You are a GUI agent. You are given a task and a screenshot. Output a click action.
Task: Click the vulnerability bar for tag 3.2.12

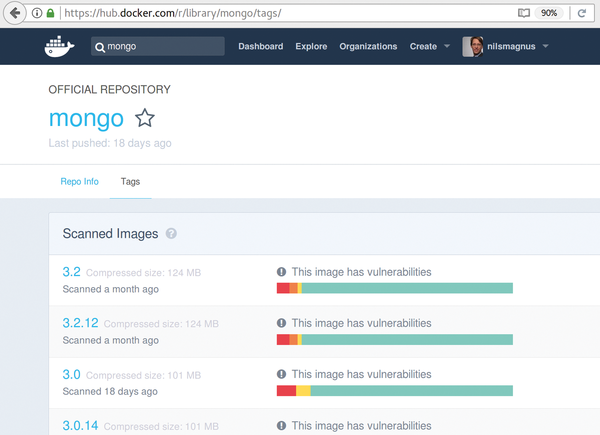click(x=395, y=339)
